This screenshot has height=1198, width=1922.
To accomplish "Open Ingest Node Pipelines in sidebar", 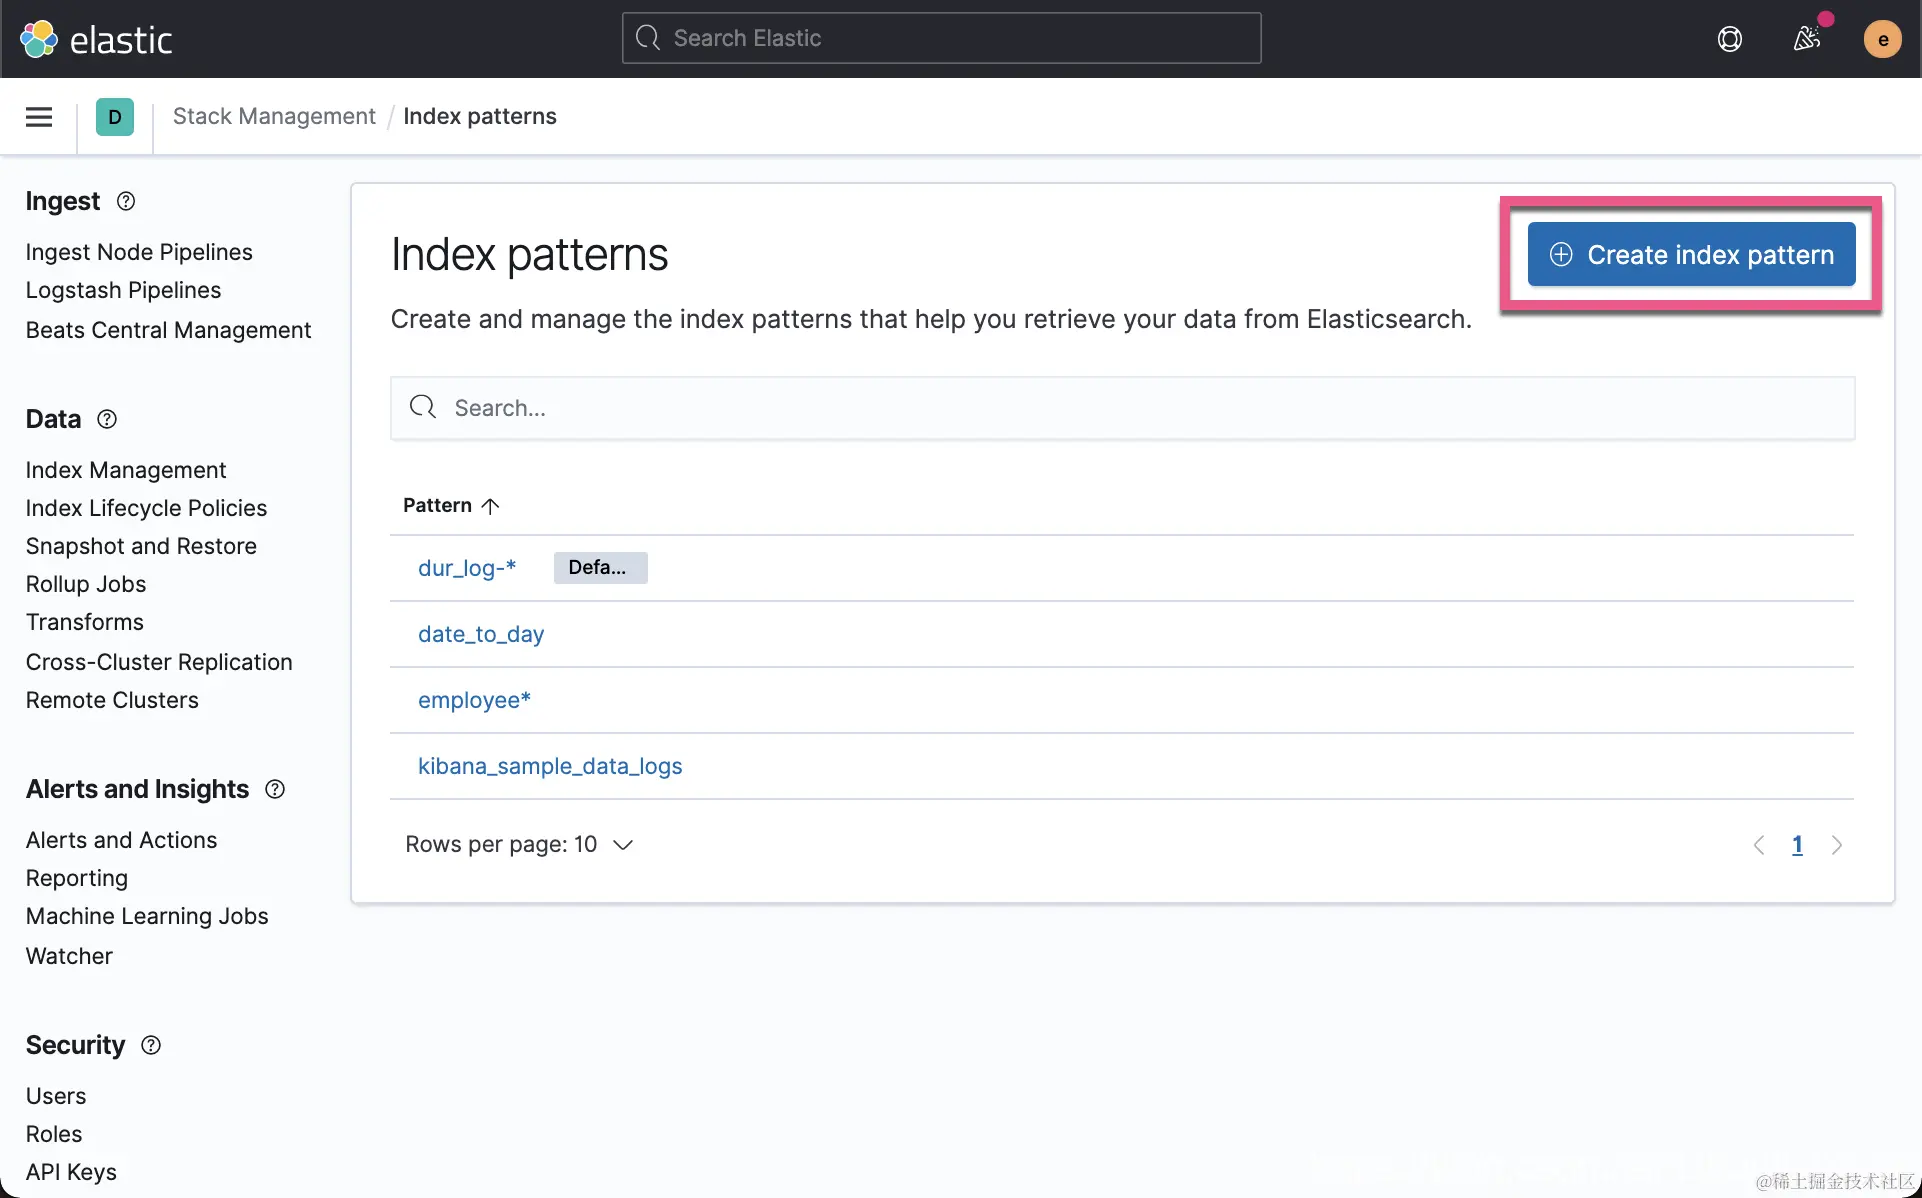I will [139, 252].
